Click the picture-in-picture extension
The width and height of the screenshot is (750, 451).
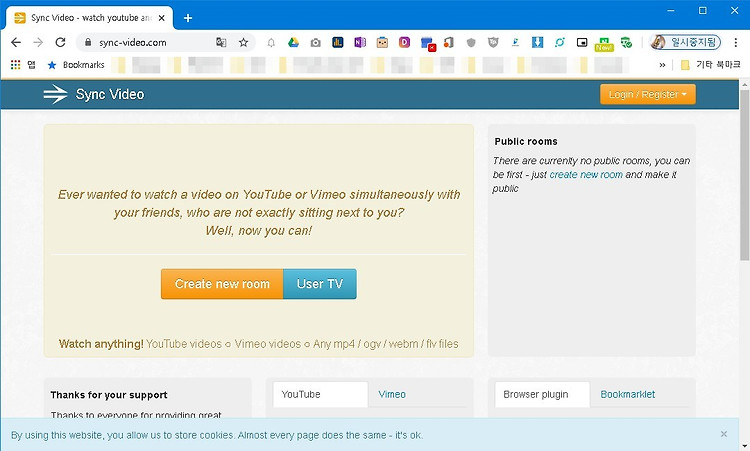click(582, 43)
